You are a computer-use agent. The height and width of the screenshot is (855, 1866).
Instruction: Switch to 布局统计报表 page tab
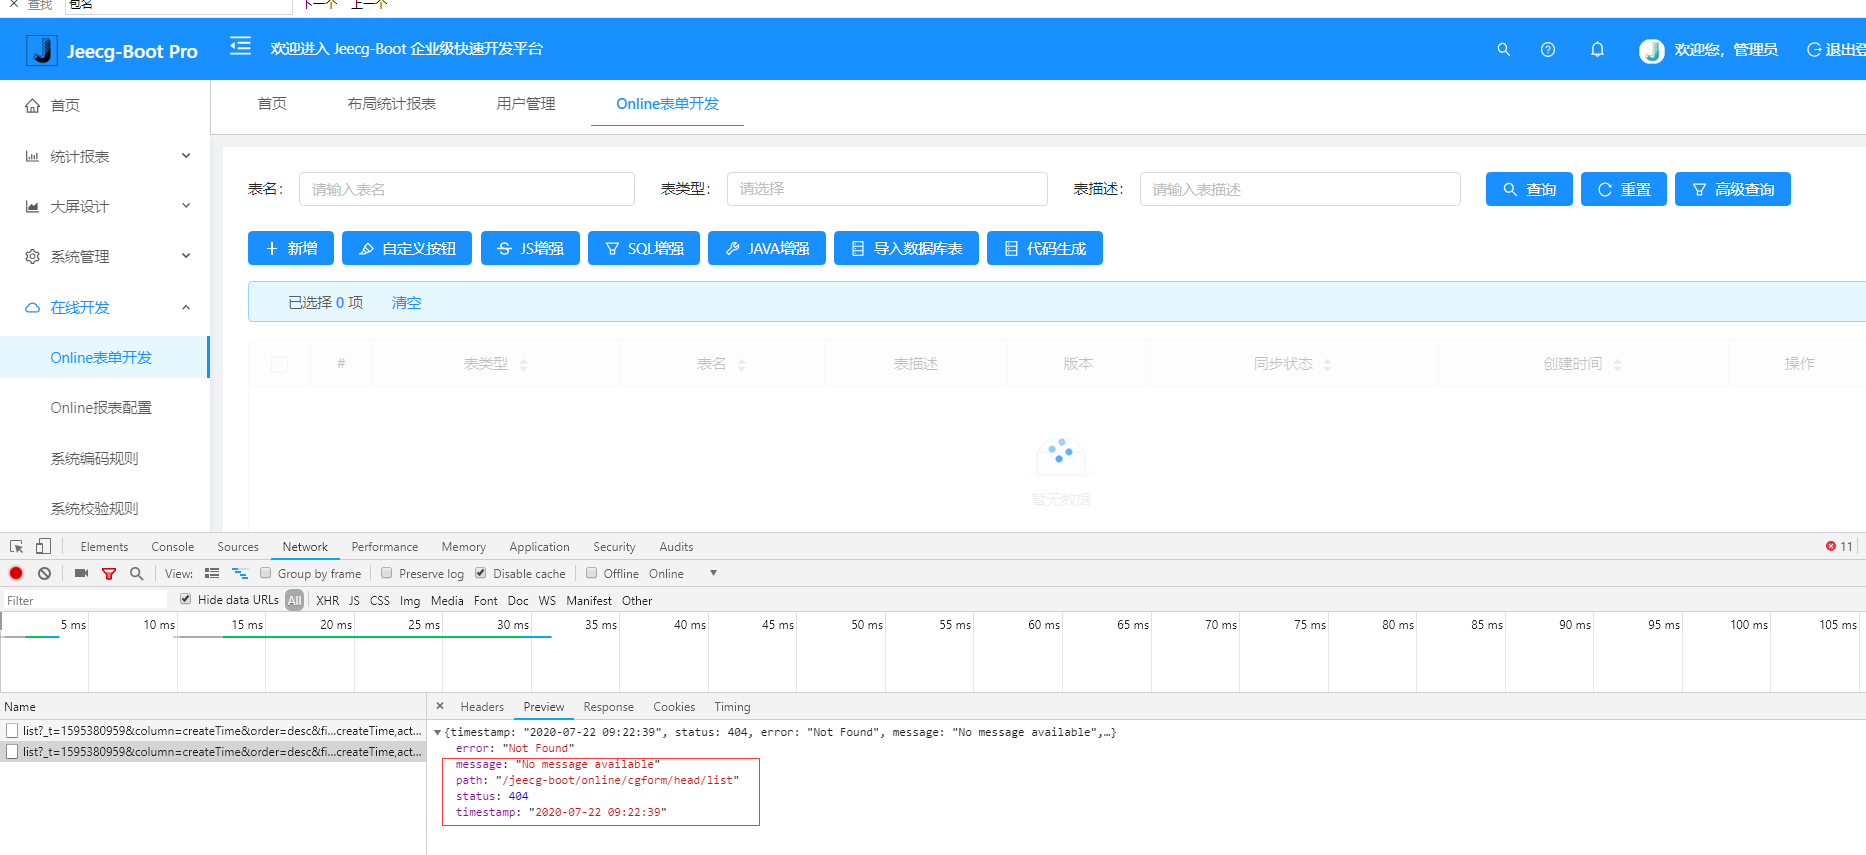(x=391, y=104)
